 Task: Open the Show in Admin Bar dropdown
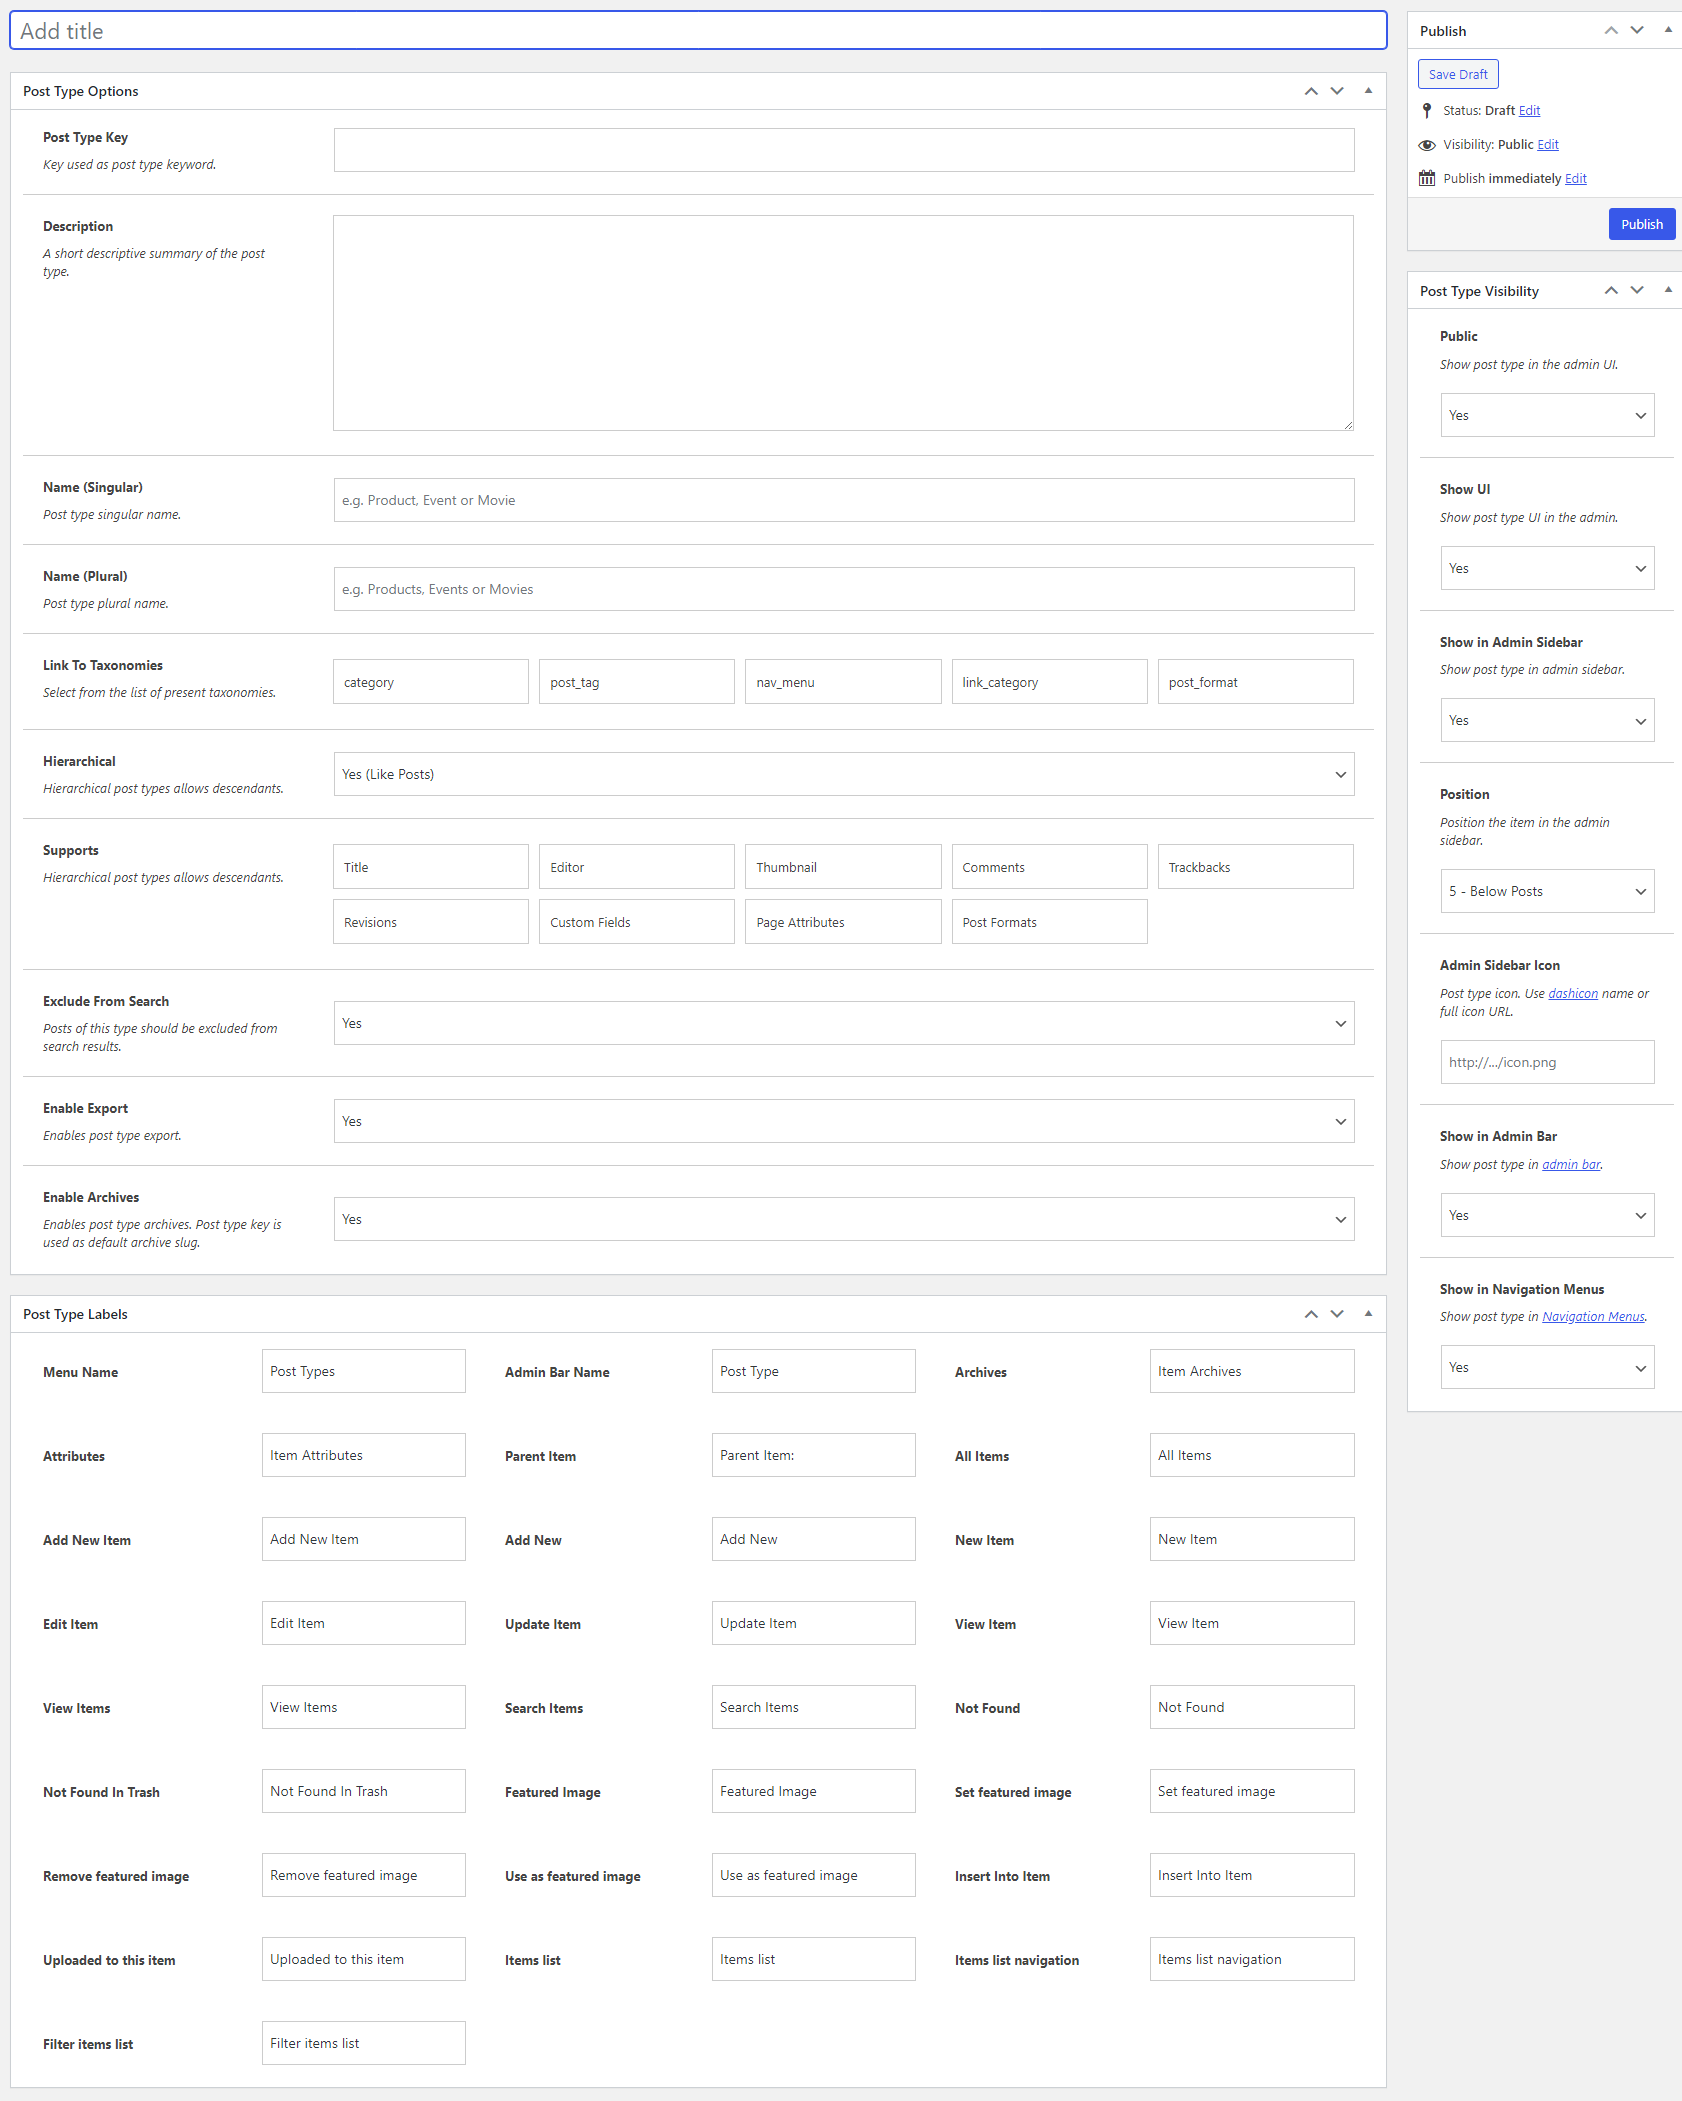point(1547,1215)
